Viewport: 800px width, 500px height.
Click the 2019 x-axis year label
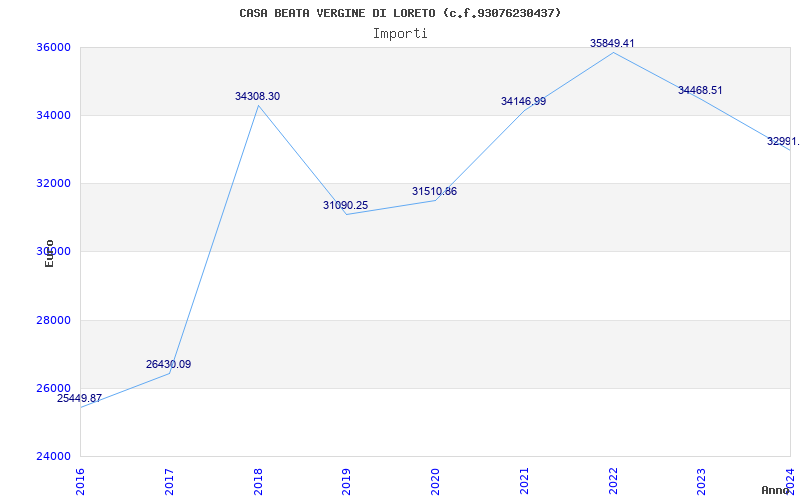coord(346,481)
